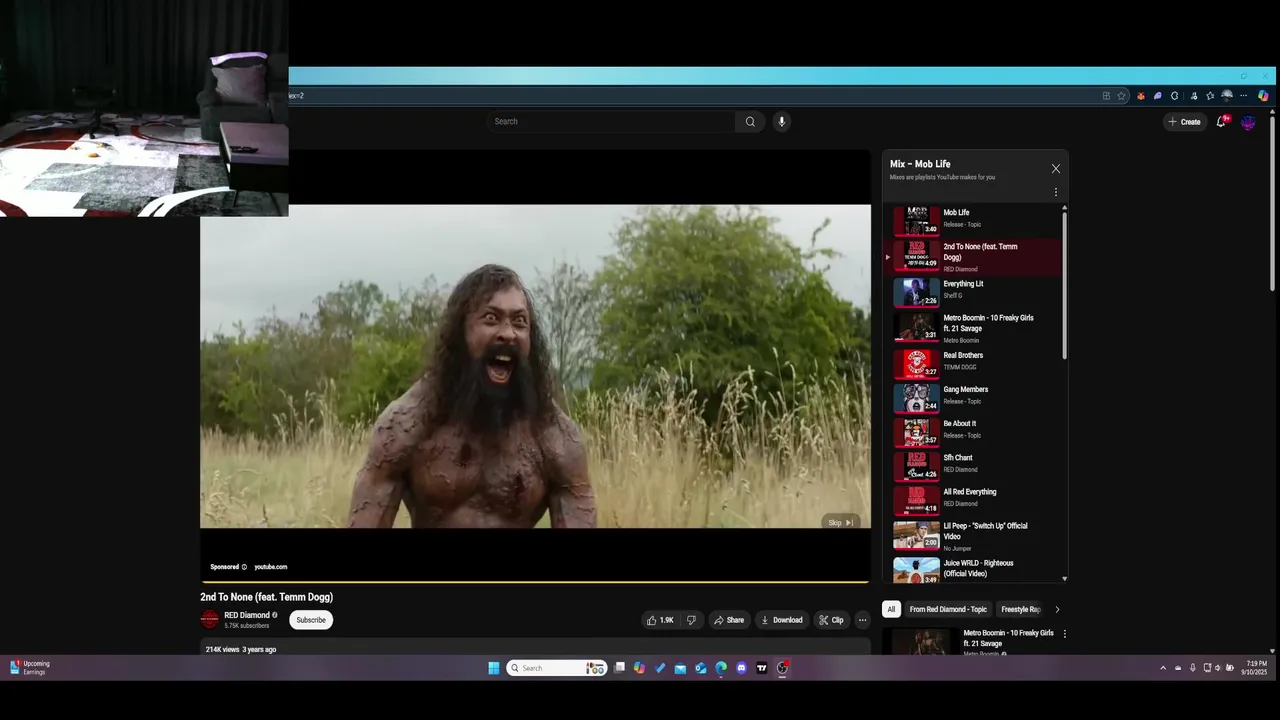1280x720 pixels.
Task: Click into the YouTube search field
Action: (612, 122)
